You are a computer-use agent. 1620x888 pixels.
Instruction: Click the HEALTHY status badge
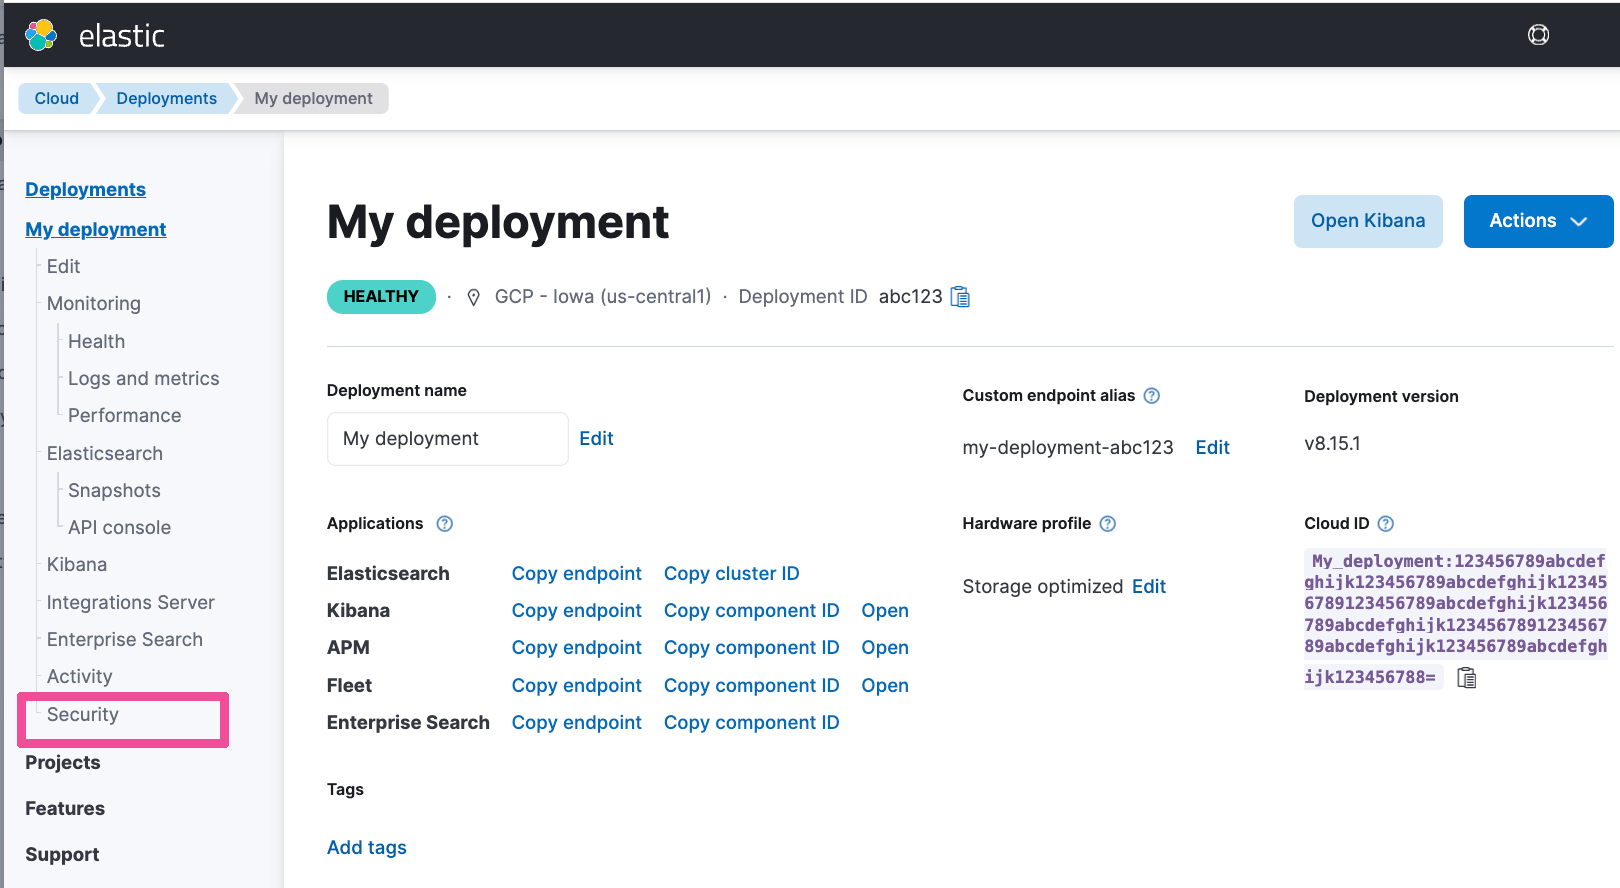(381, 297)
